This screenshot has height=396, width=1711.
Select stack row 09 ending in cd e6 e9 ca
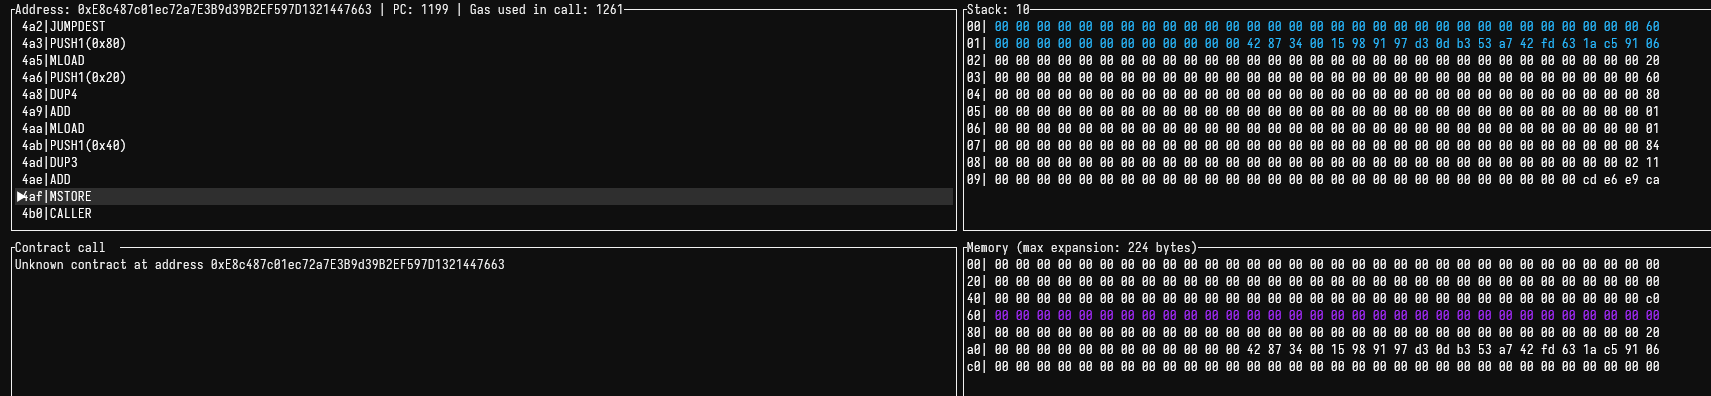click(x=1313, y=180)
